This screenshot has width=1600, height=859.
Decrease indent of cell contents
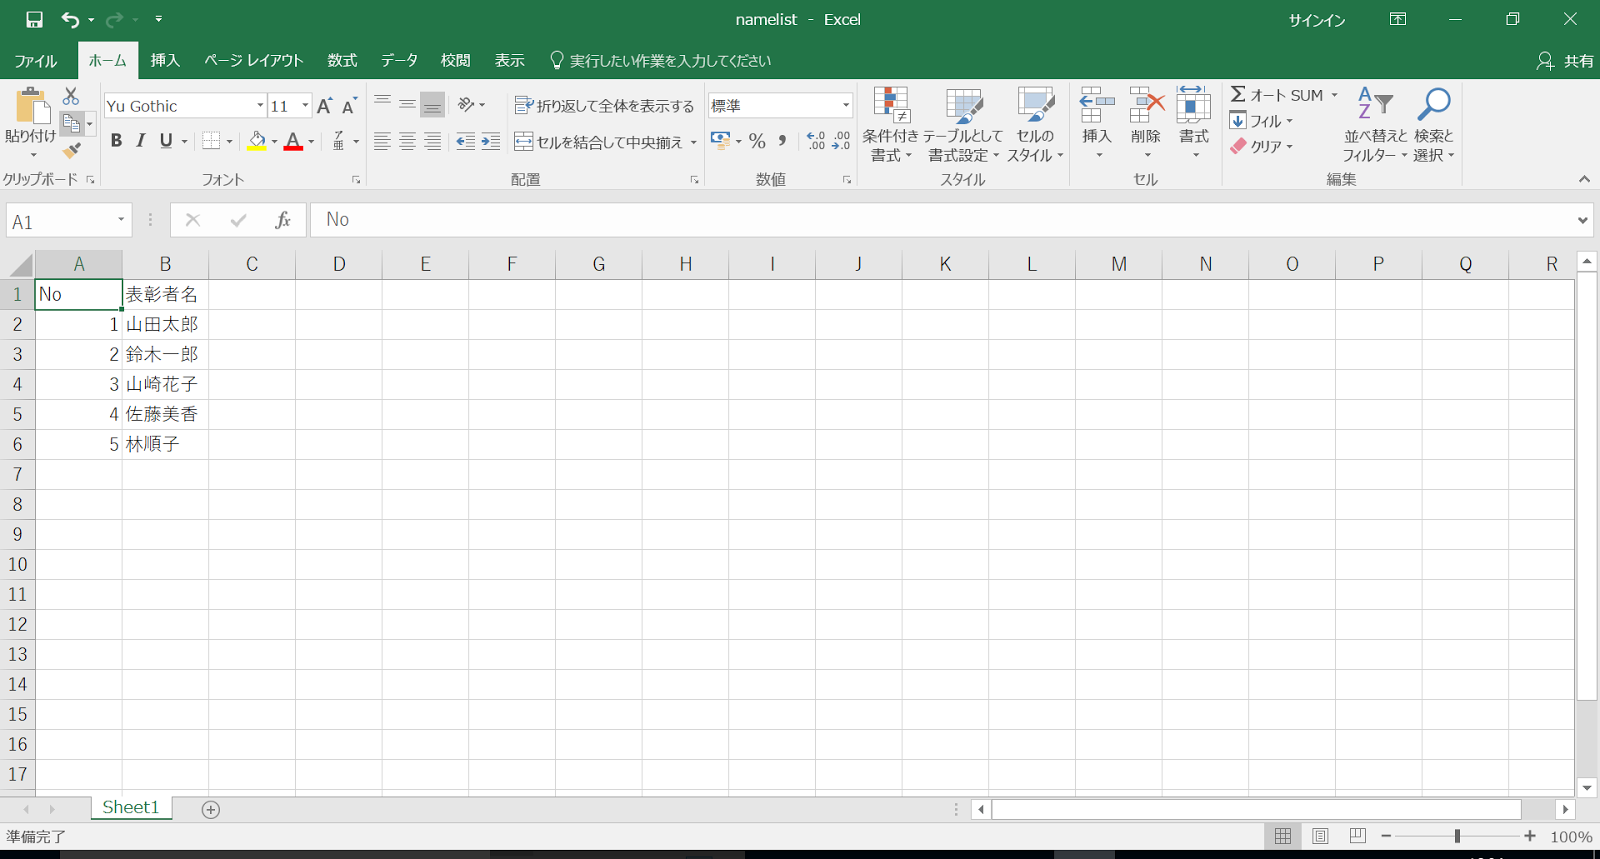[465, 142]
